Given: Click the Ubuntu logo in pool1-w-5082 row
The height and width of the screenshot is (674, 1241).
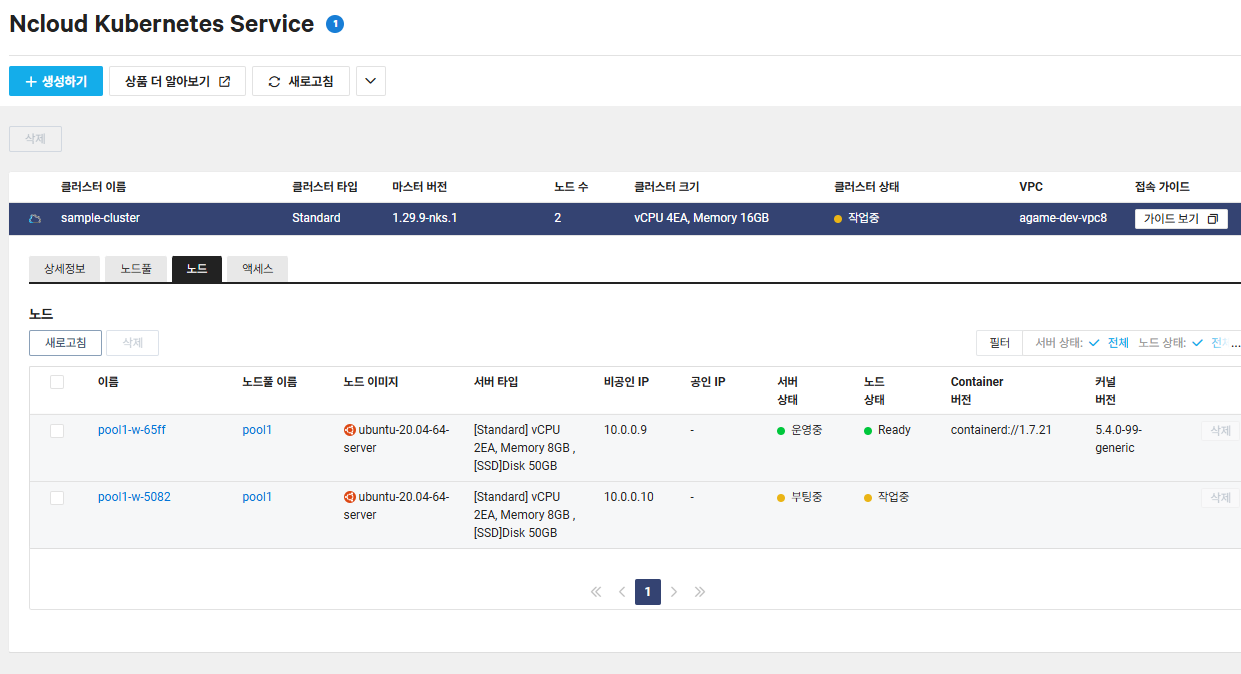Looking at the screenshot, I should click(x=349, y=497).
